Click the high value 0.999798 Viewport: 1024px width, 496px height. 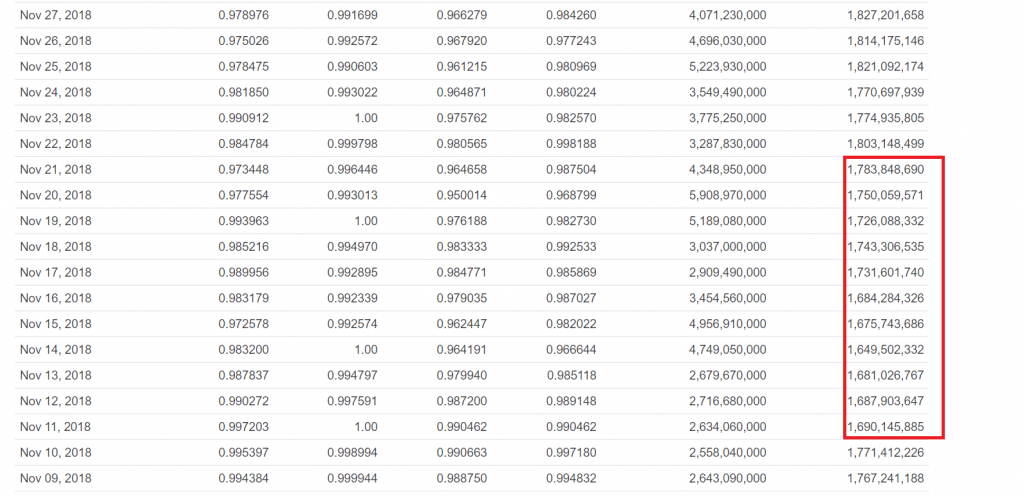352,144
